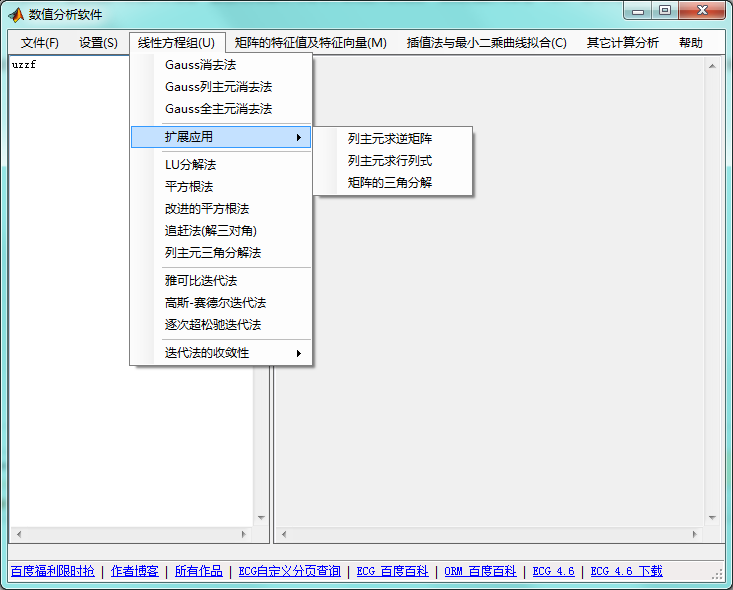Open the 设置(S) menu
Image resolution: width=733 pixels, height=590 pixels.
(98, 43)
